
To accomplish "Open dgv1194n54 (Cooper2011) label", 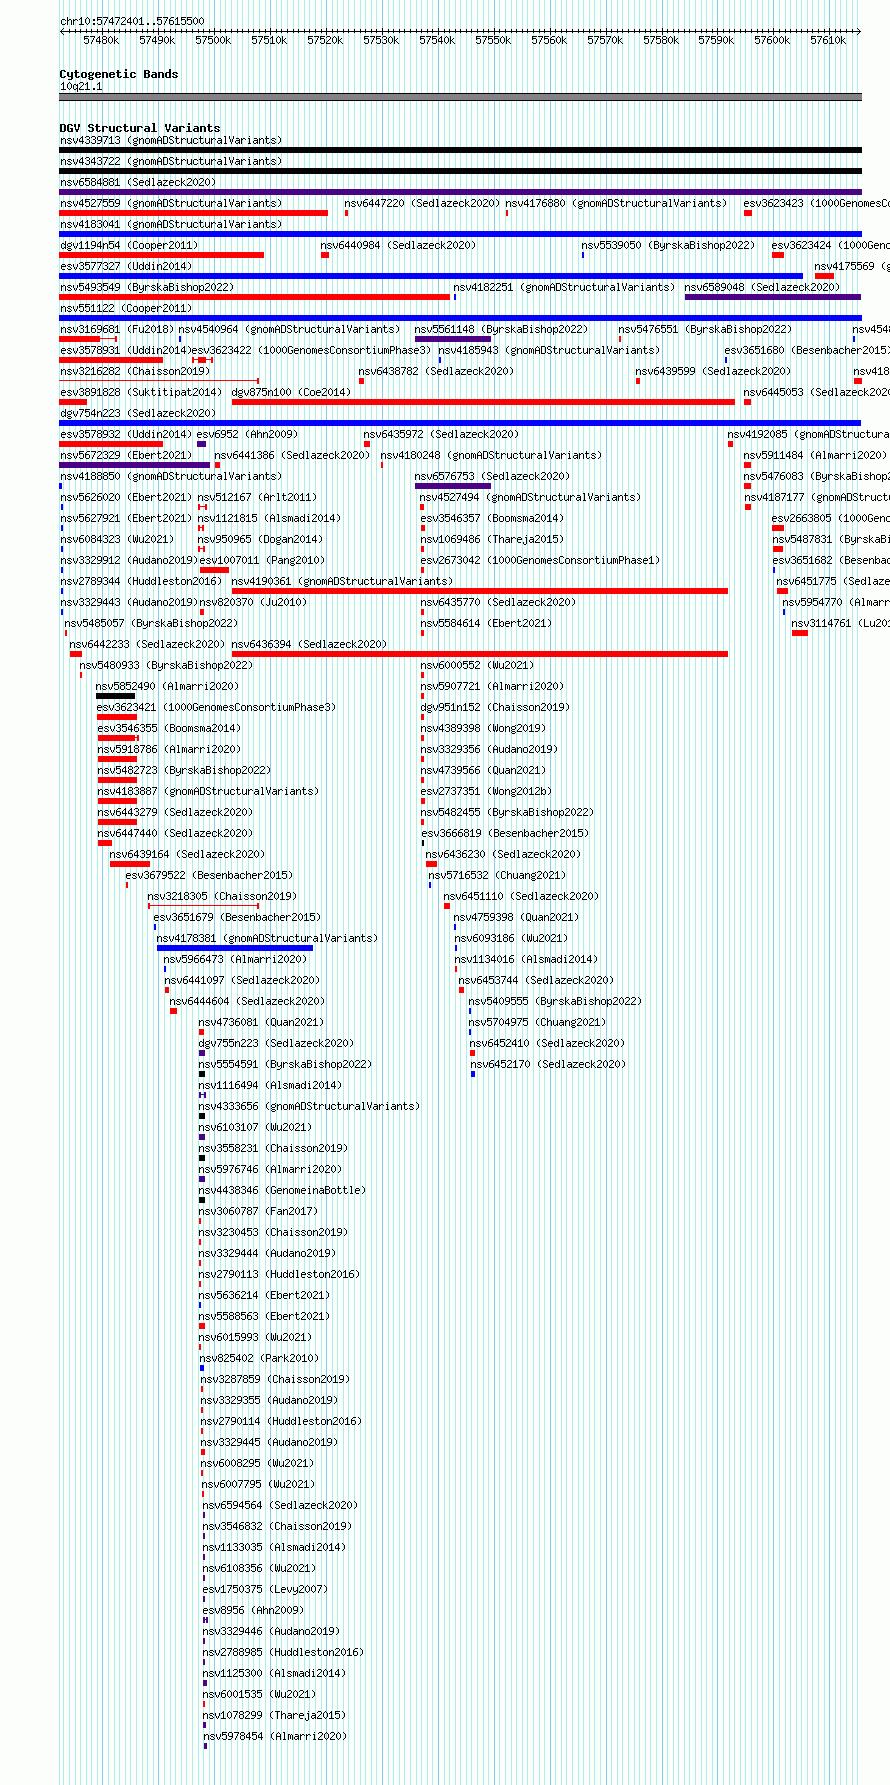I will click(x=129, y=245).
